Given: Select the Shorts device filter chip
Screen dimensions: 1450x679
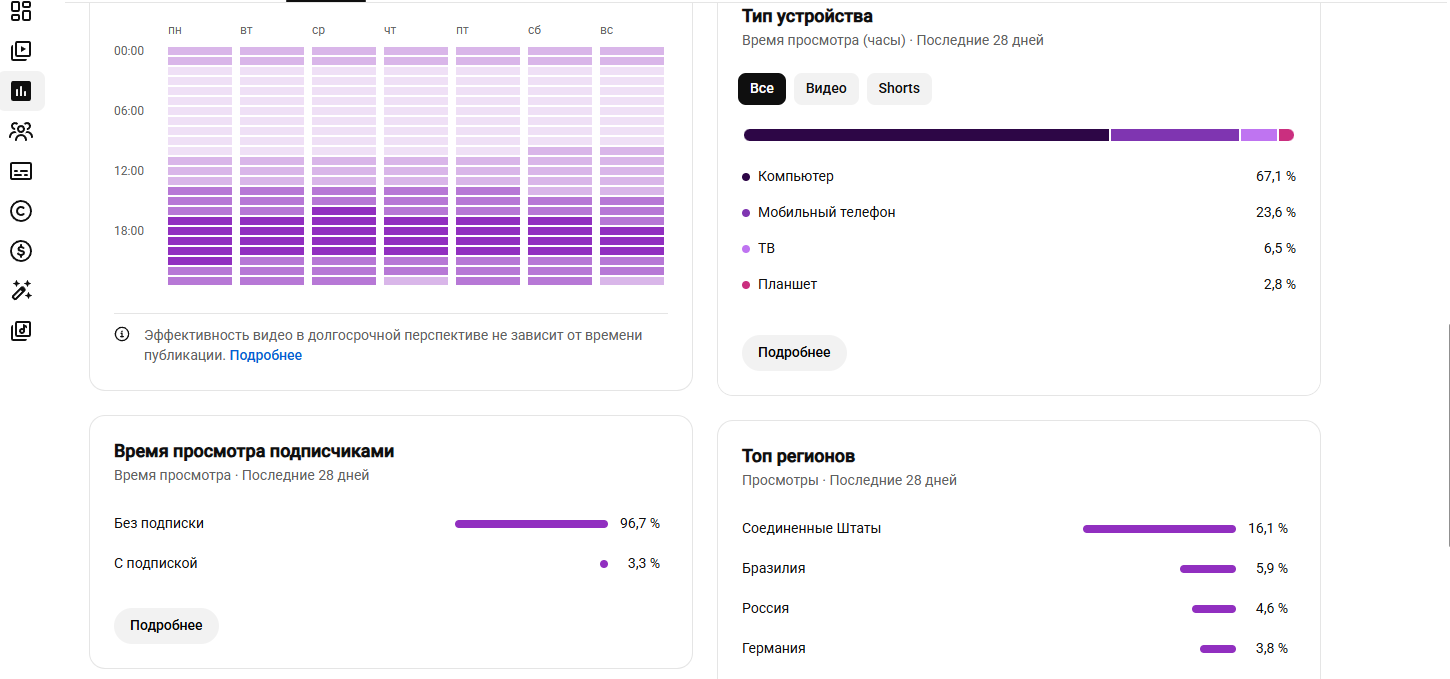Looking at the screenshot, I should (899, 88).
